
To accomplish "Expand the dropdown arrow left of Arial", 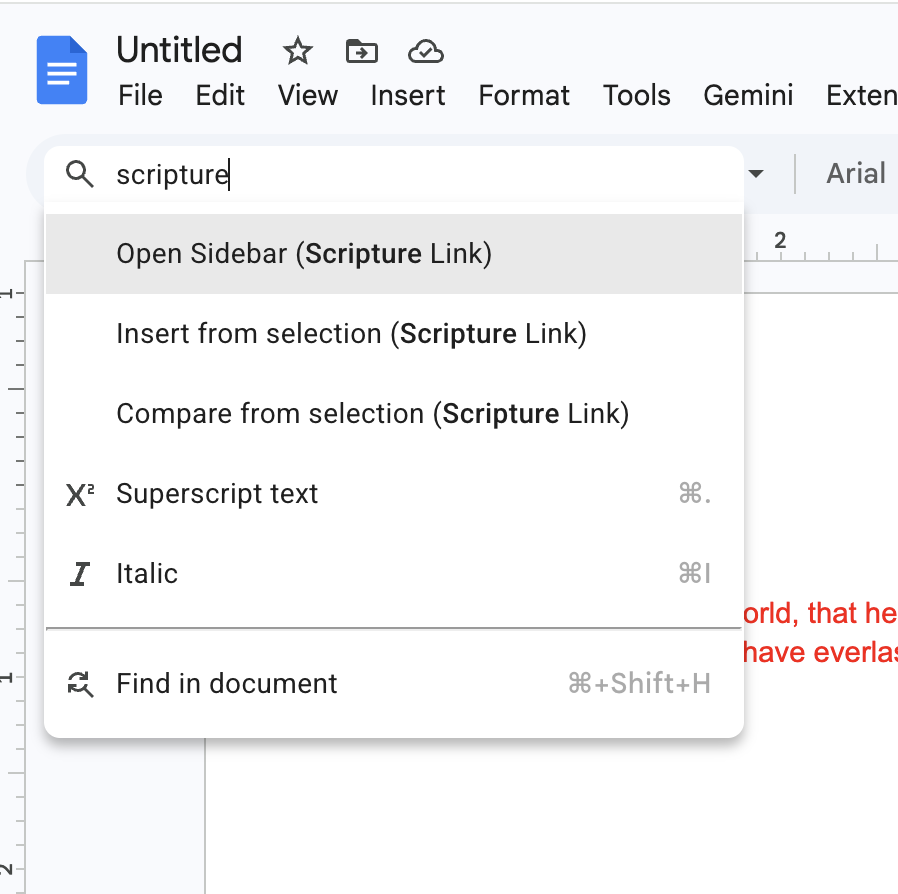I will (x=756, y=174).
